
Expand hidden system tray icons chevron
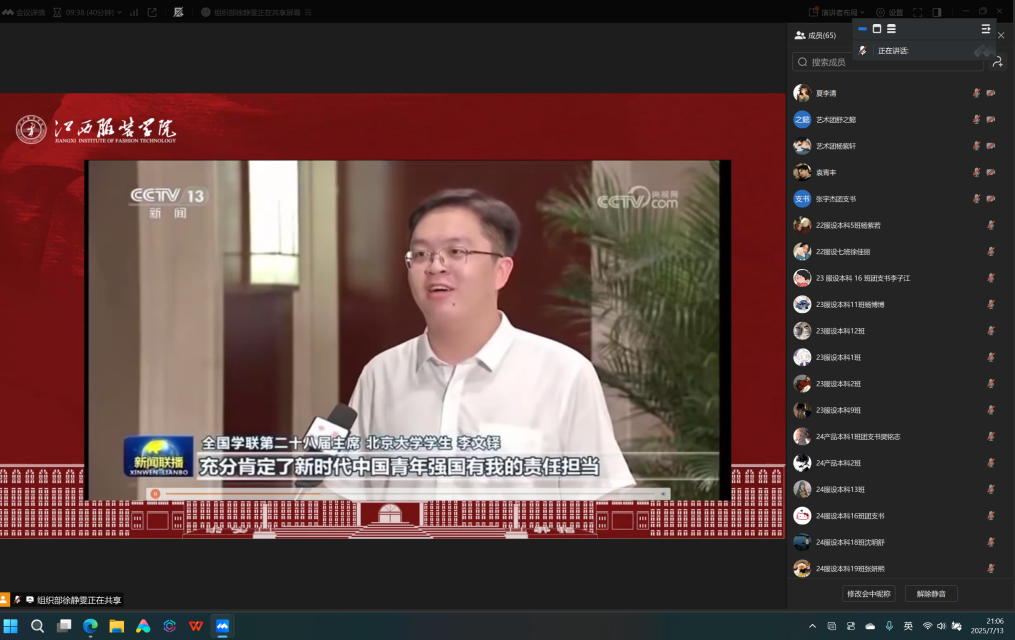pos(812,626)
